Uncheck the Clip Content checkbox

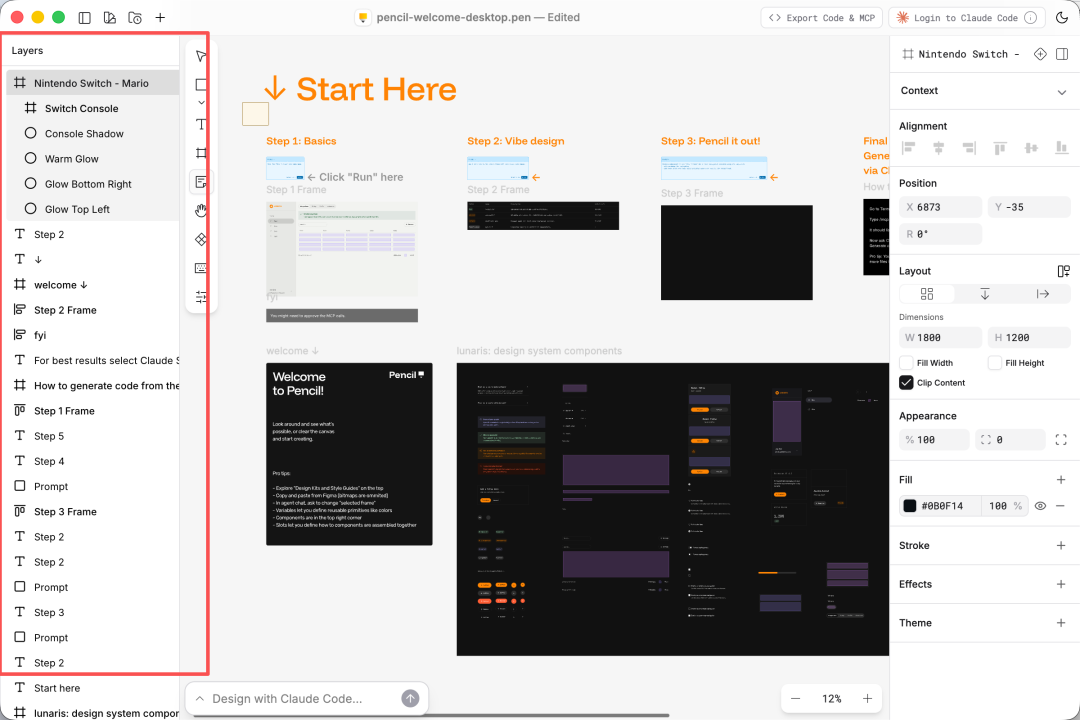(x=906, y=383)
